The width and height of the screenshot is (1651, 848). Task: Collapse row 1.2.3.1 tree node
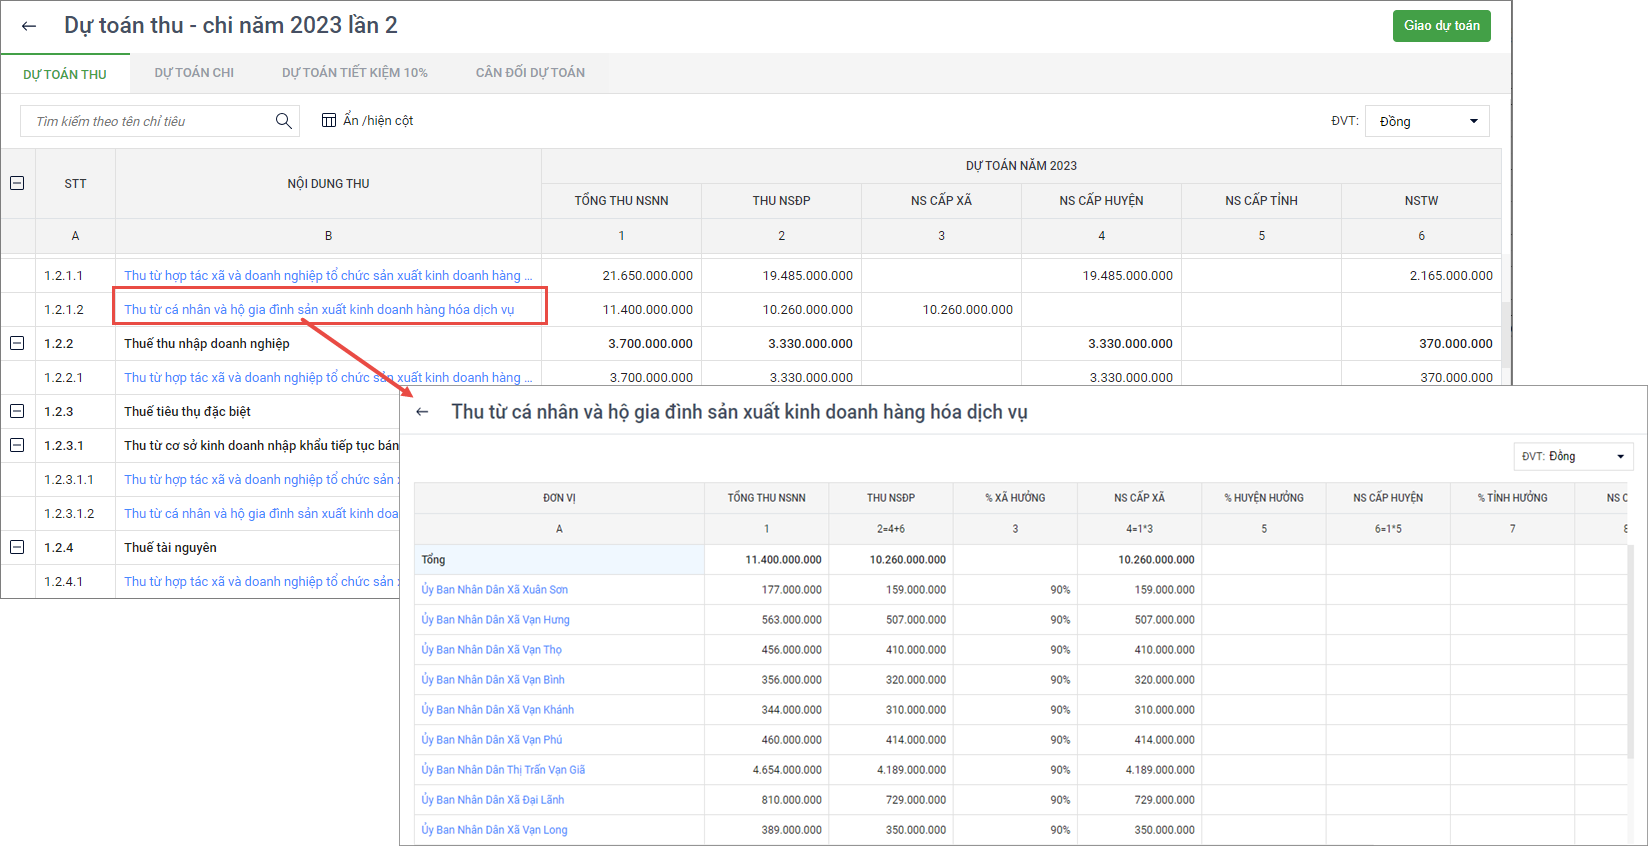[17, 445]
